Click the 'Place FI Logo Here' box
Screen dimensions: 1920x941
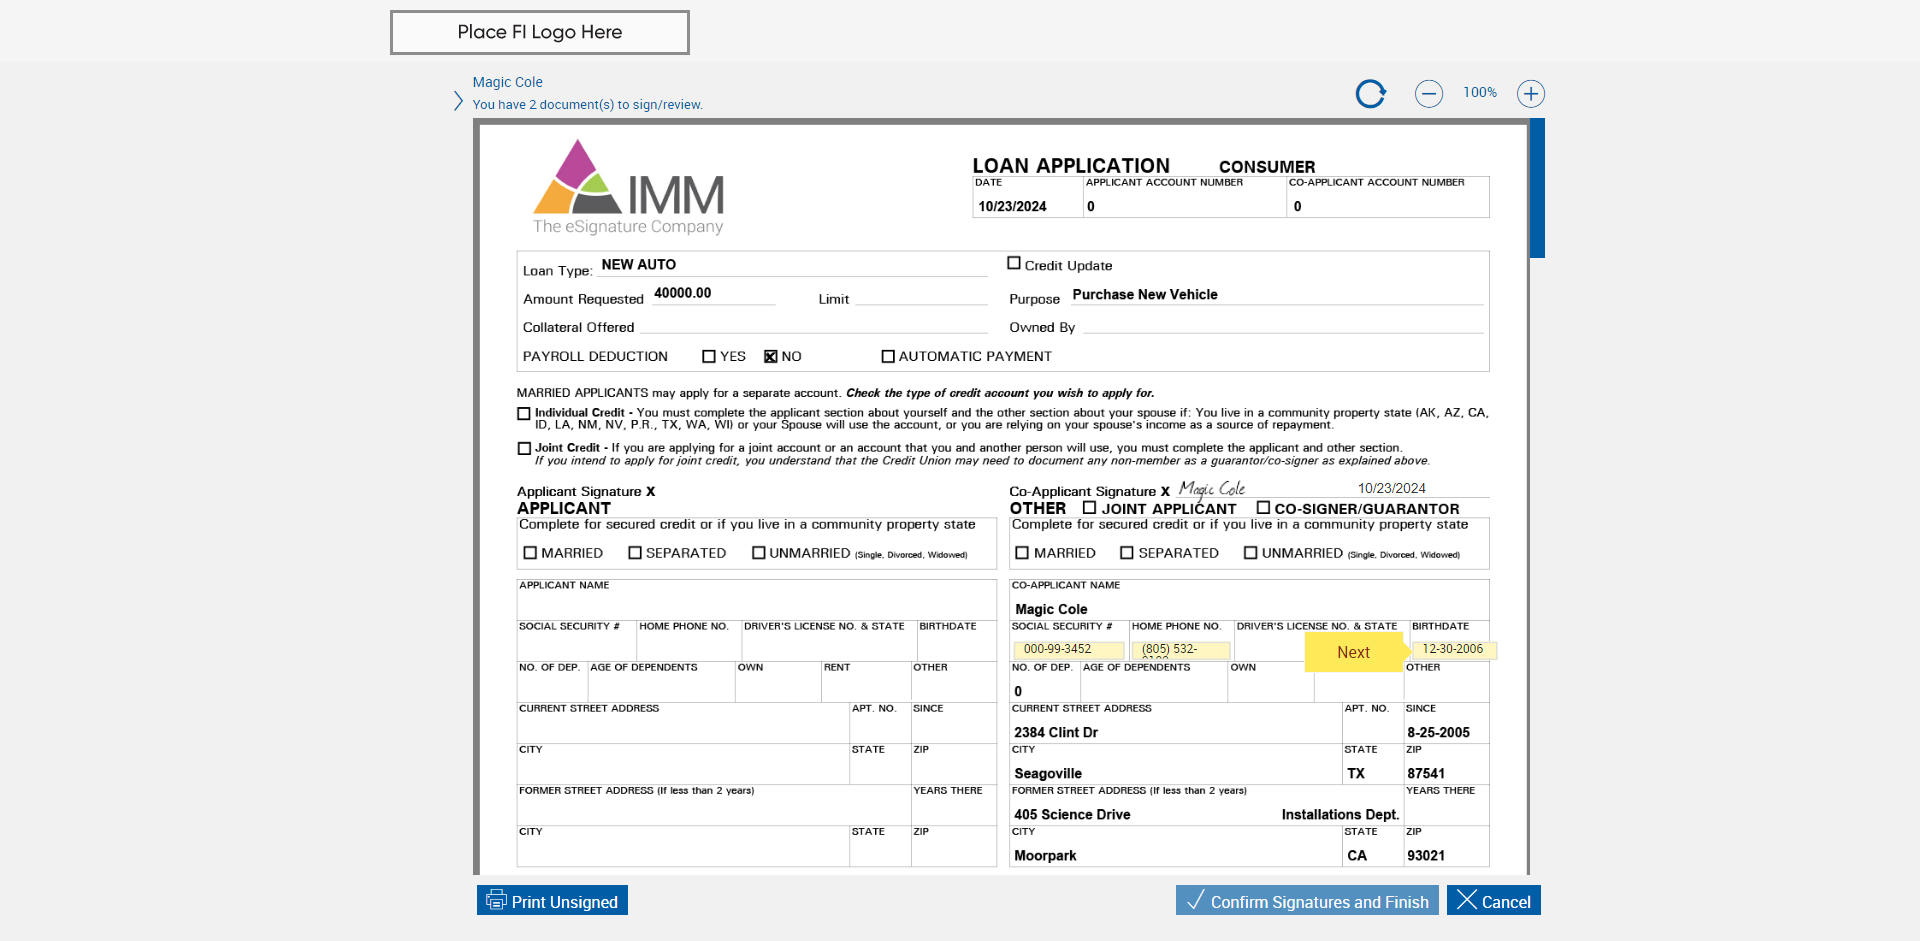(x=540, y=32)
